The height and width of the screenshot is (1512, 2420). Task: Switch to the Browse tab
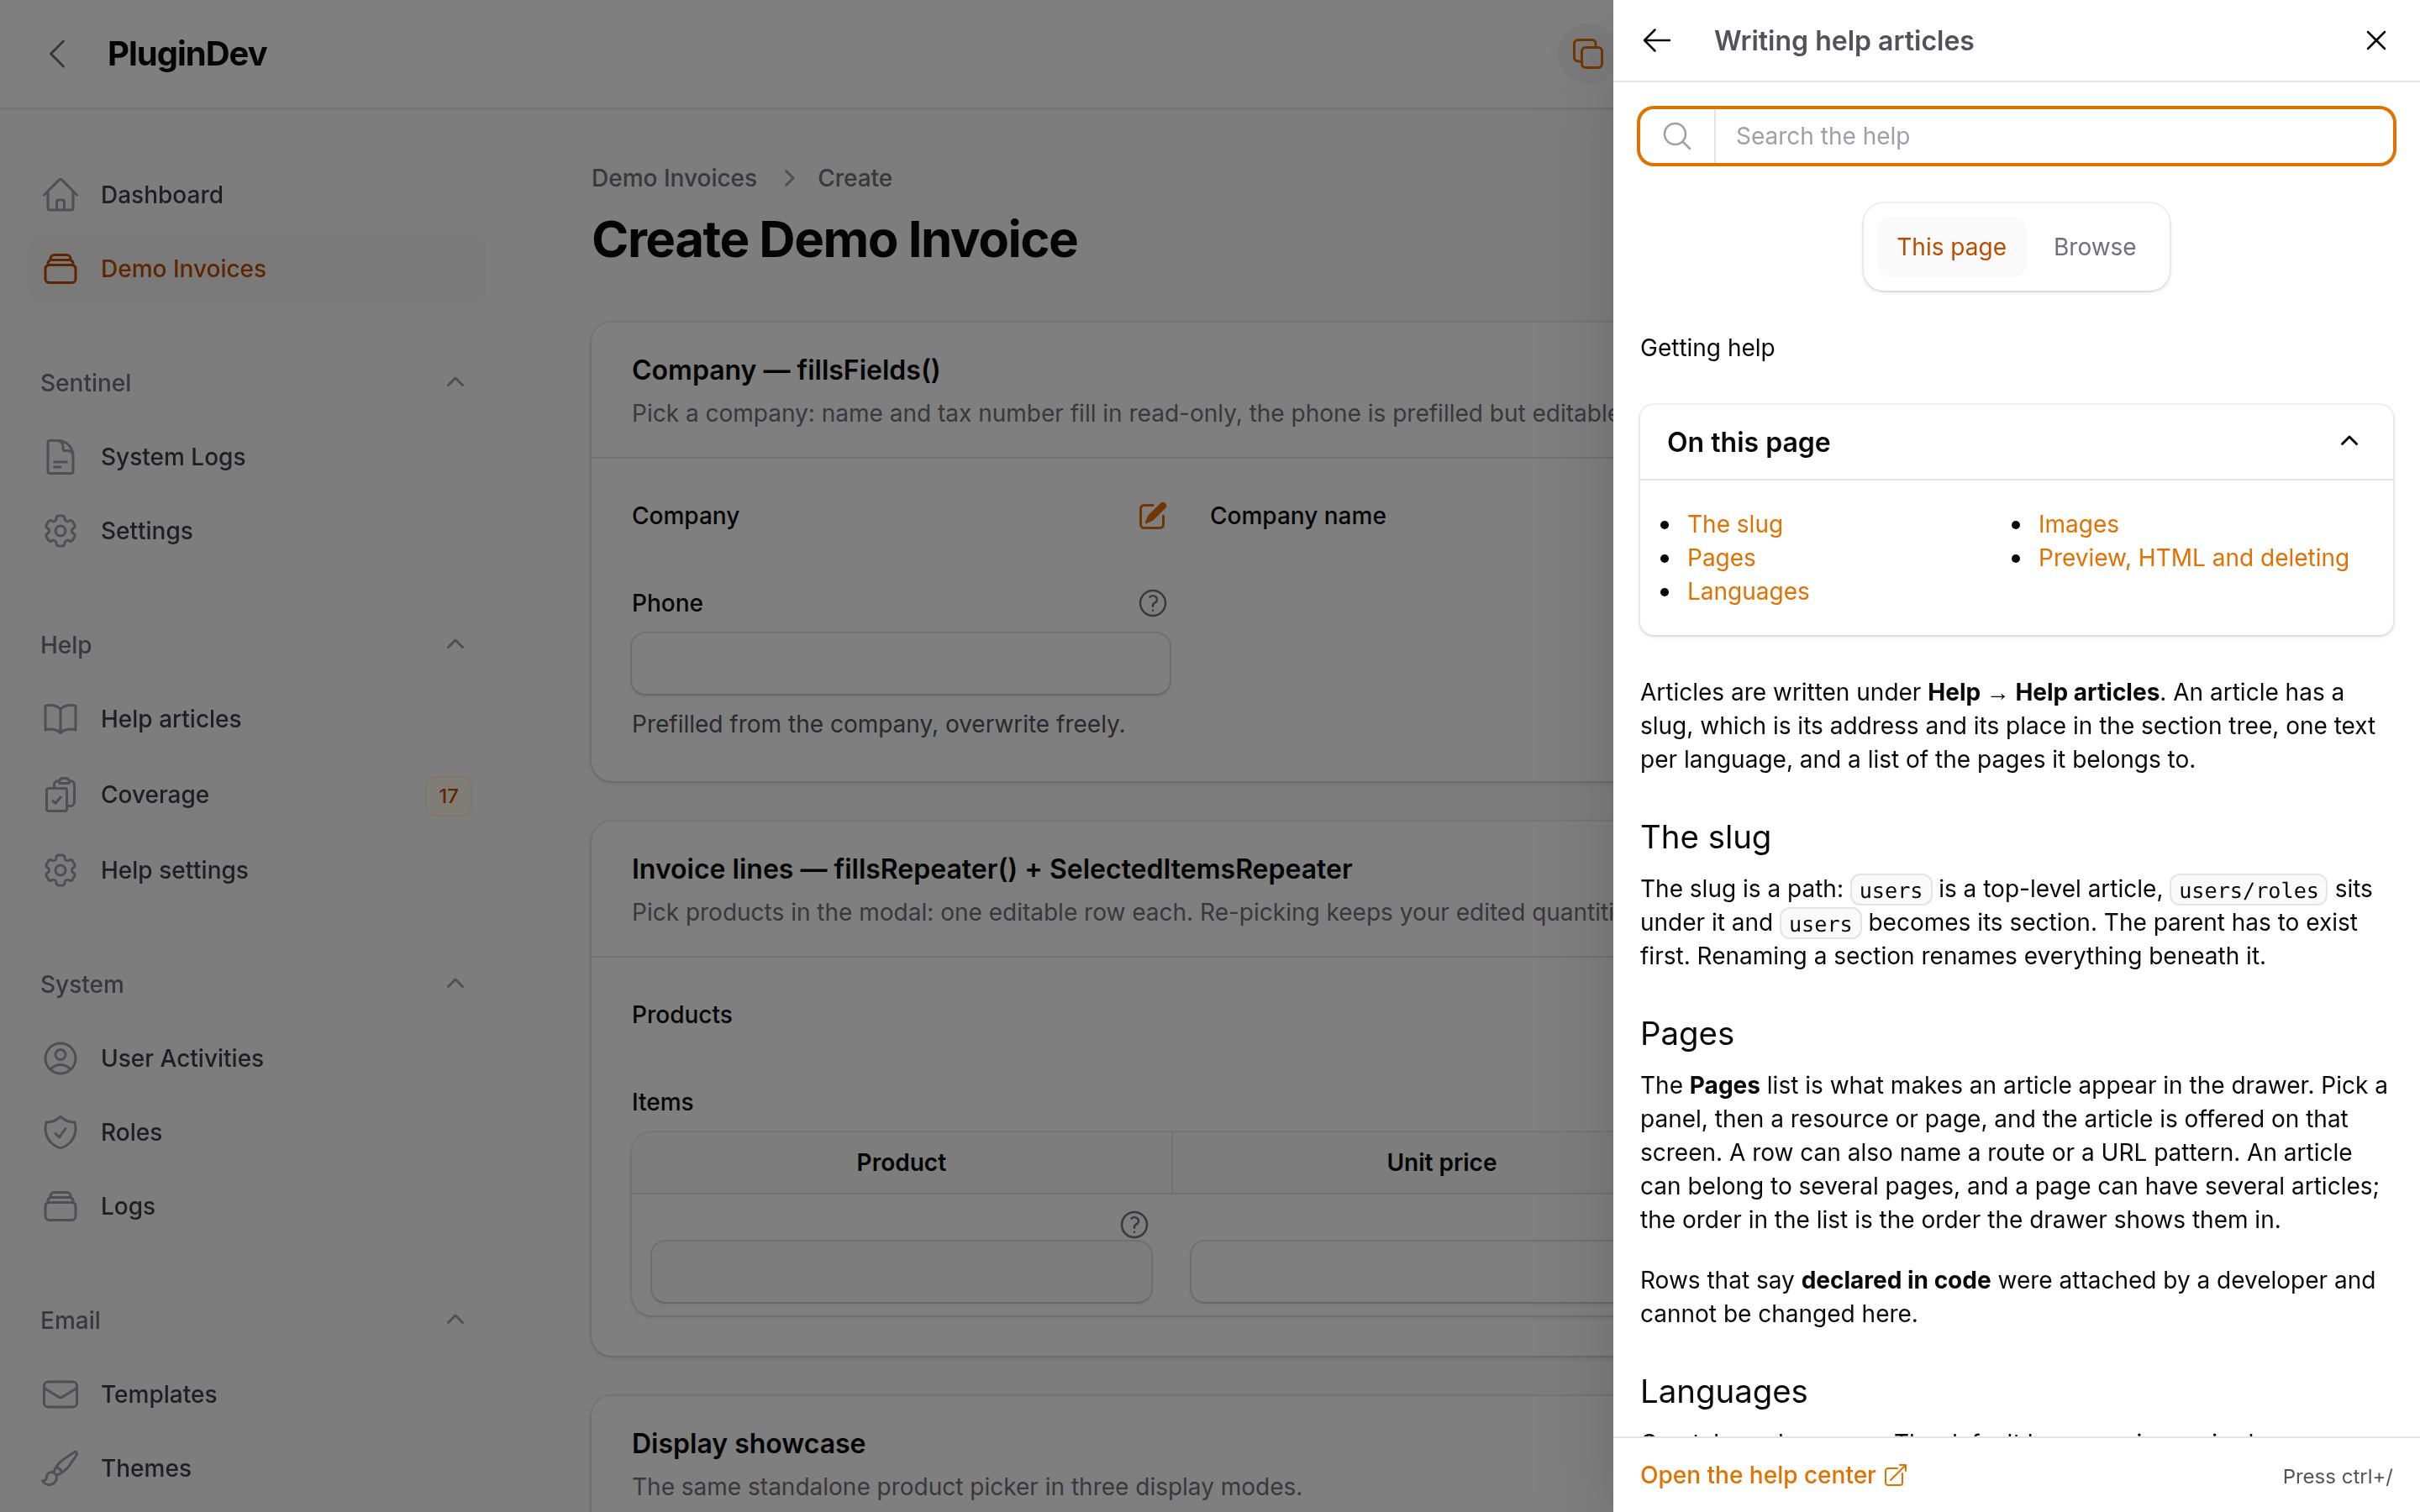click(x=2094, y=247)
